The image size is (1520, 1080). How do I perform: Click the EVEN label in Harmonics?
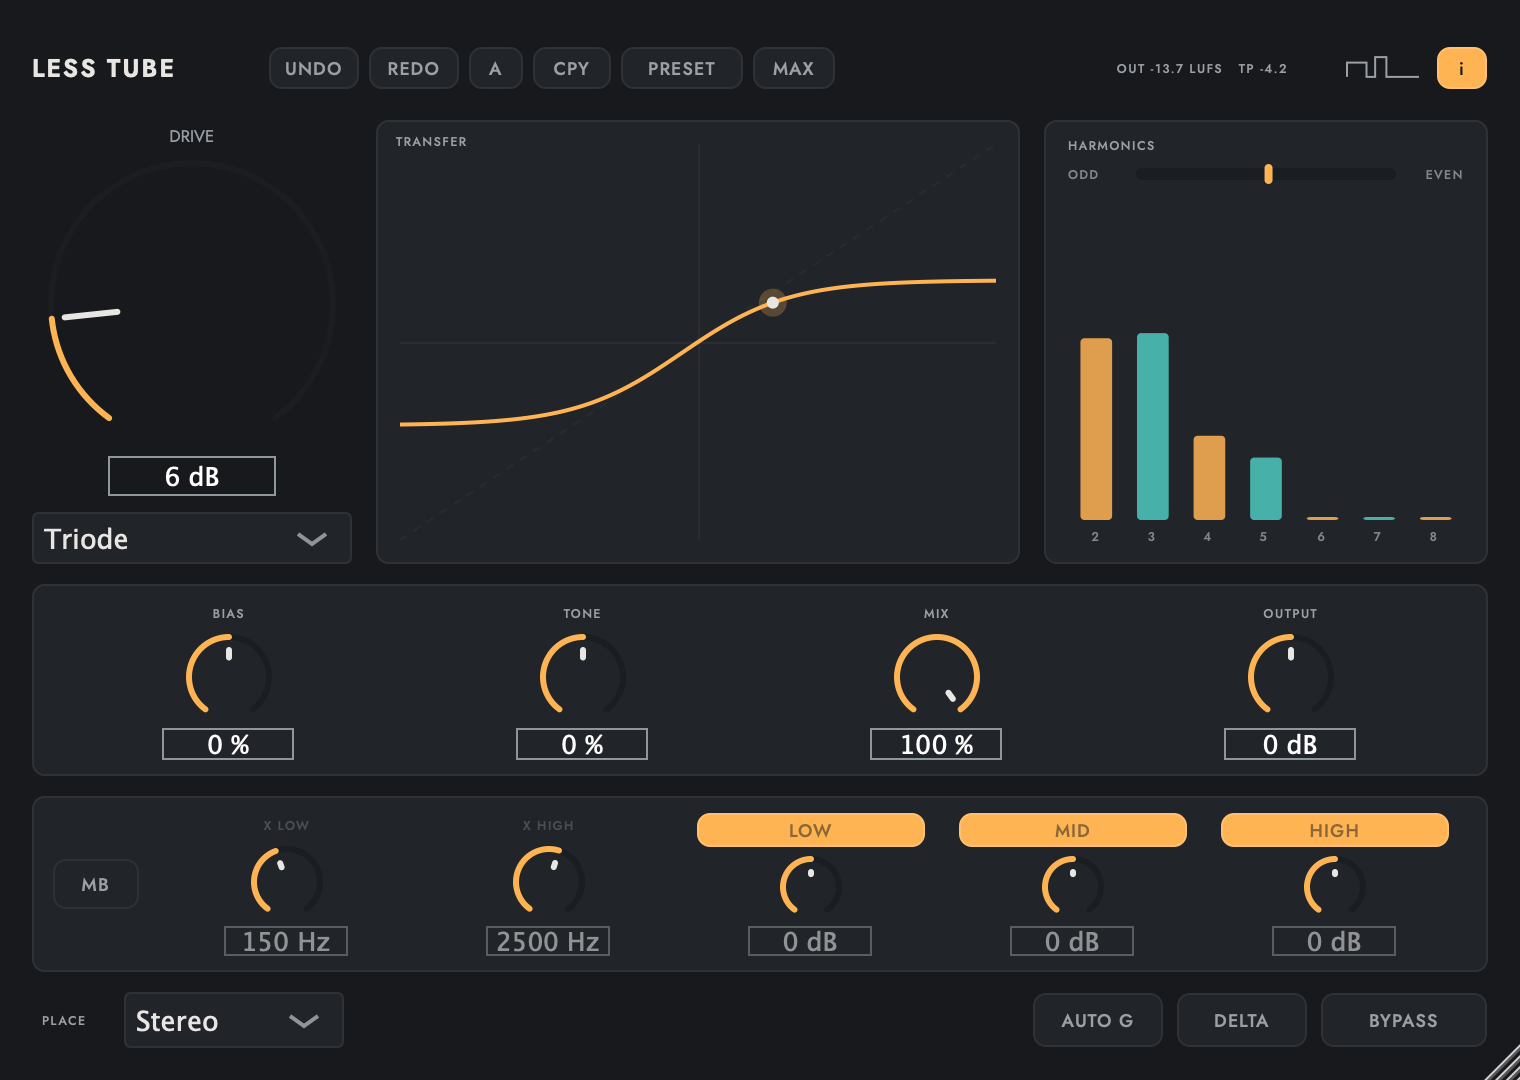click(x=1444, y=175)
